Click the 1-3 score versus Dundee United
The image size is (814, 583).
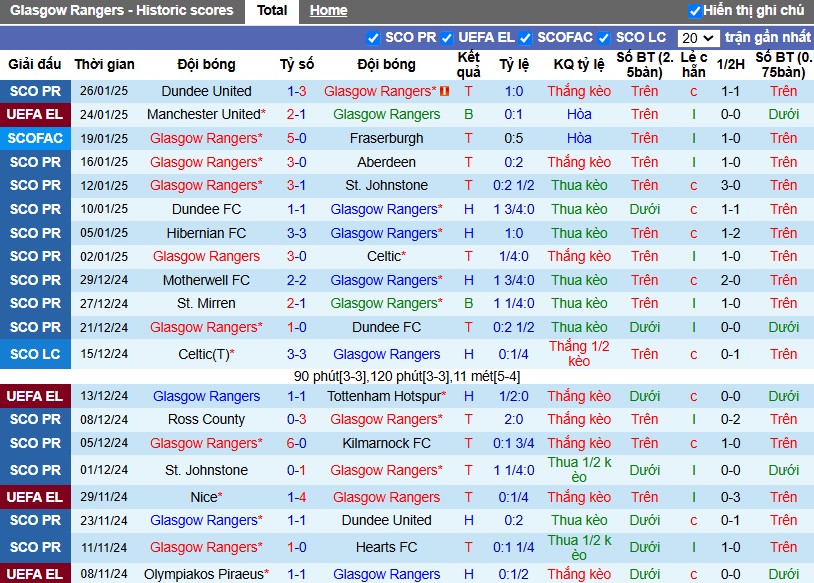tap(296, 91)
